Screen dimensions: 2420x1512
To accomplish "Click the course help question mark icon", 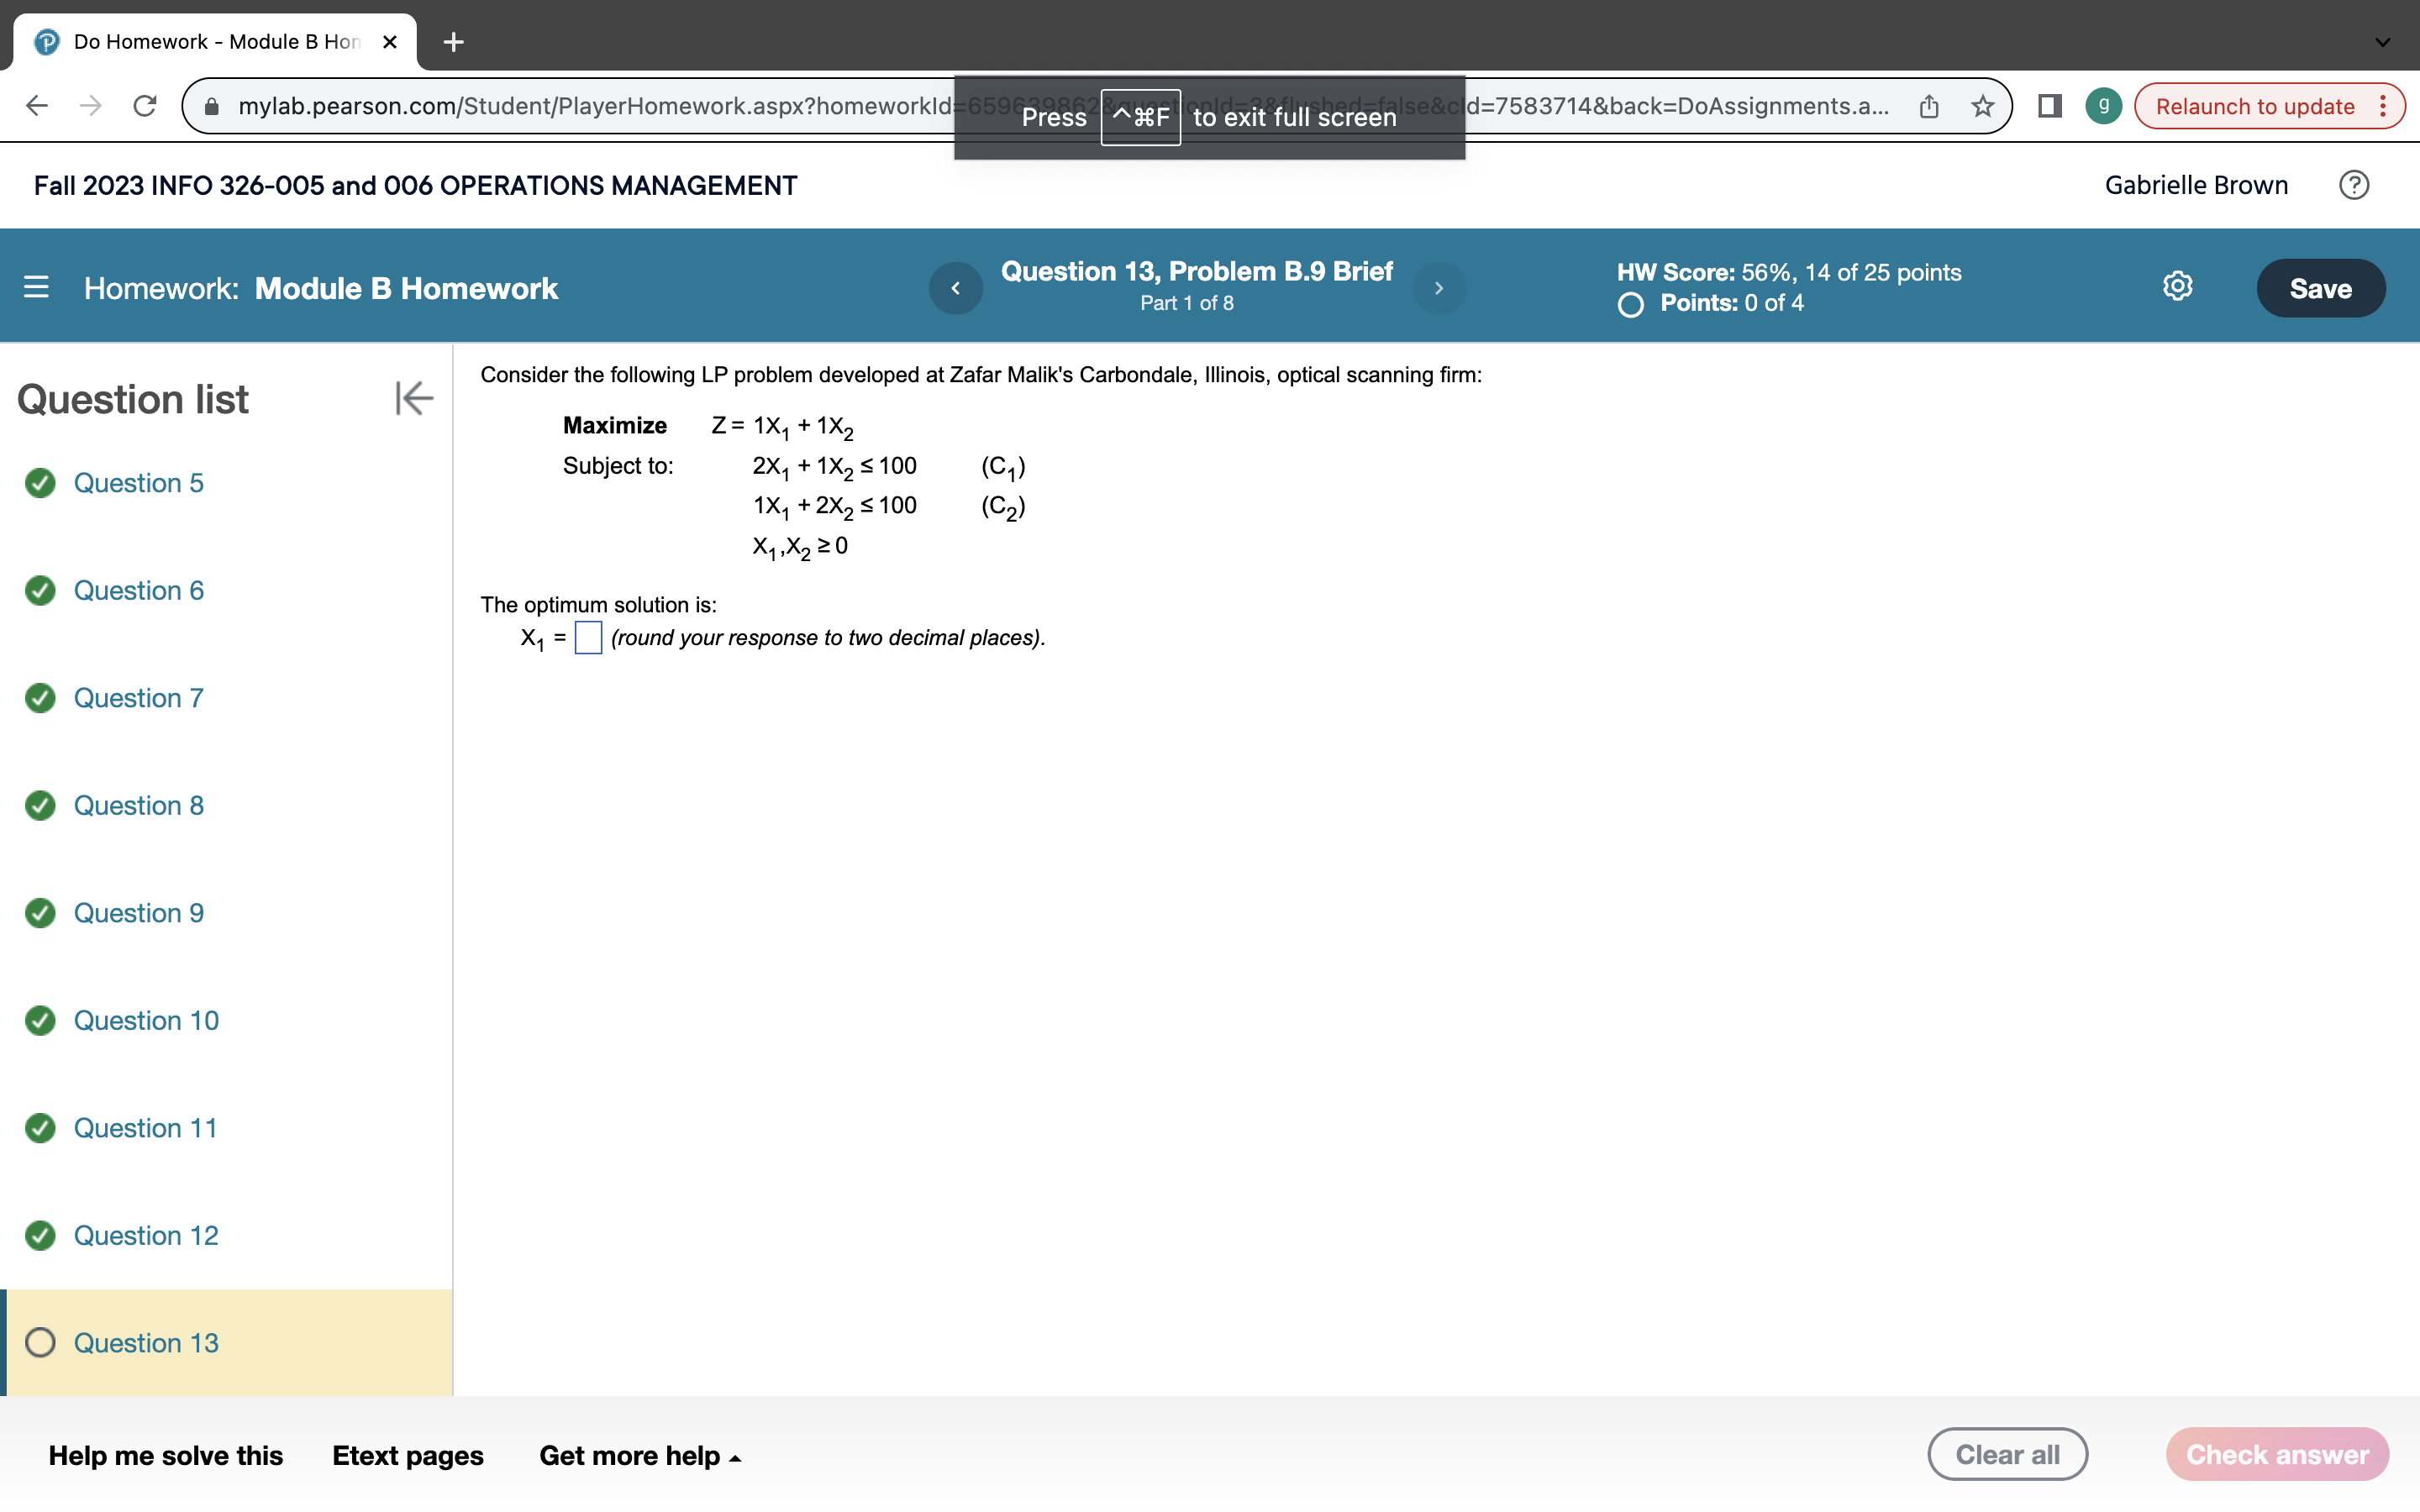I will [2354, 185].
